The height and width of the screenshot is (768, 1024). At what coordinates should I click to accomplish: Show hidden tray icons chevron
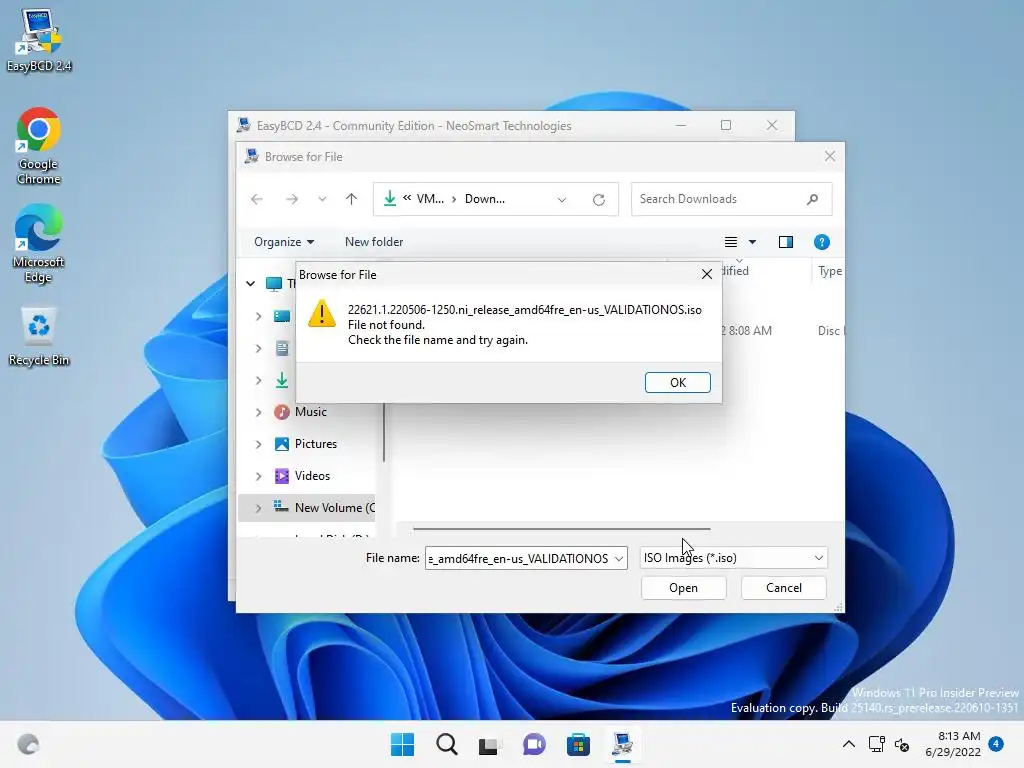coord(848,744)
